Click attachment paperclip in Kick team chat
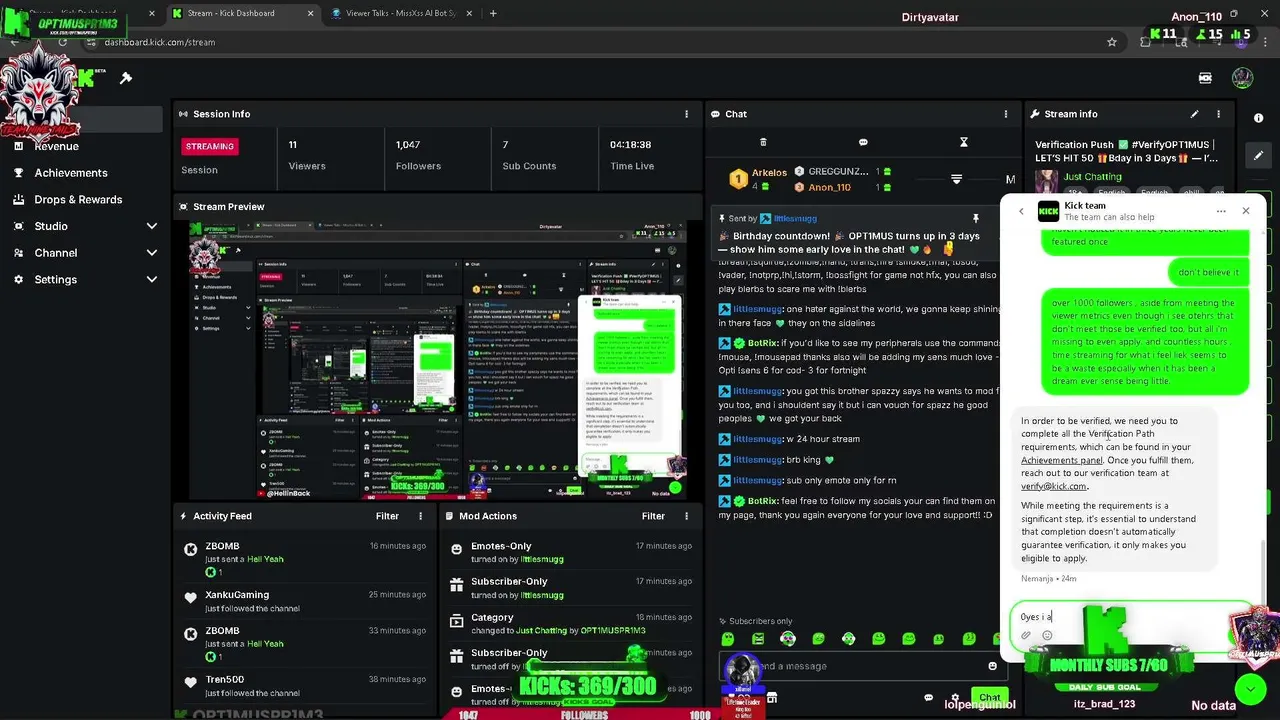 [1026, 635]
